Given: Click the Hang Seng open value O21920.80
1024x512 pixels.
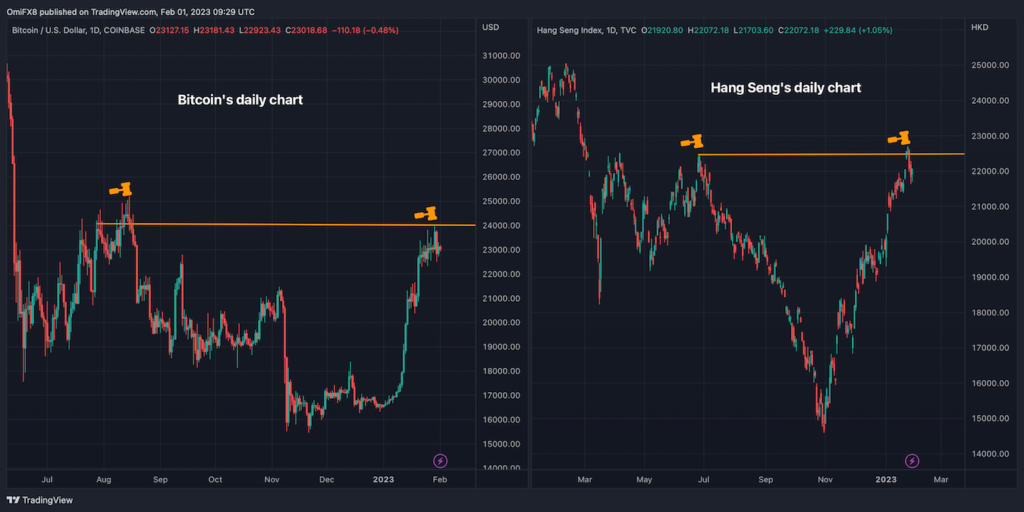Looking at the screenshot, I should pyautogui.click(x=663, y=31).
